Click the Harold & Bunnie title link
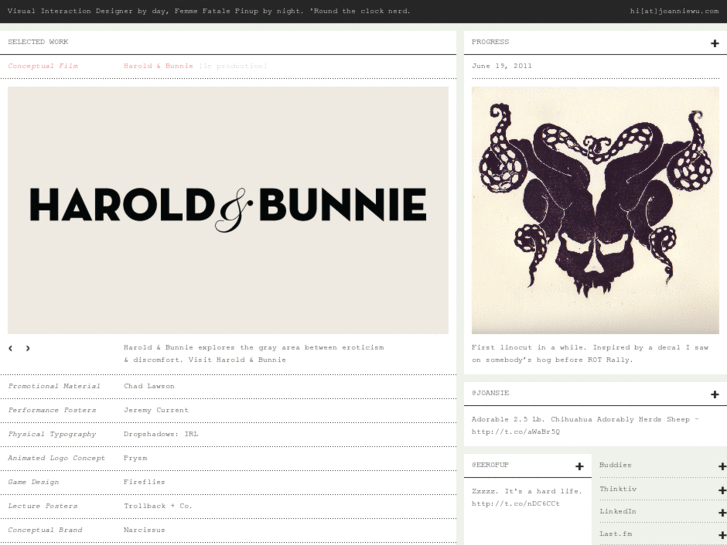The image size is (727, 545). tap(158, 66)
